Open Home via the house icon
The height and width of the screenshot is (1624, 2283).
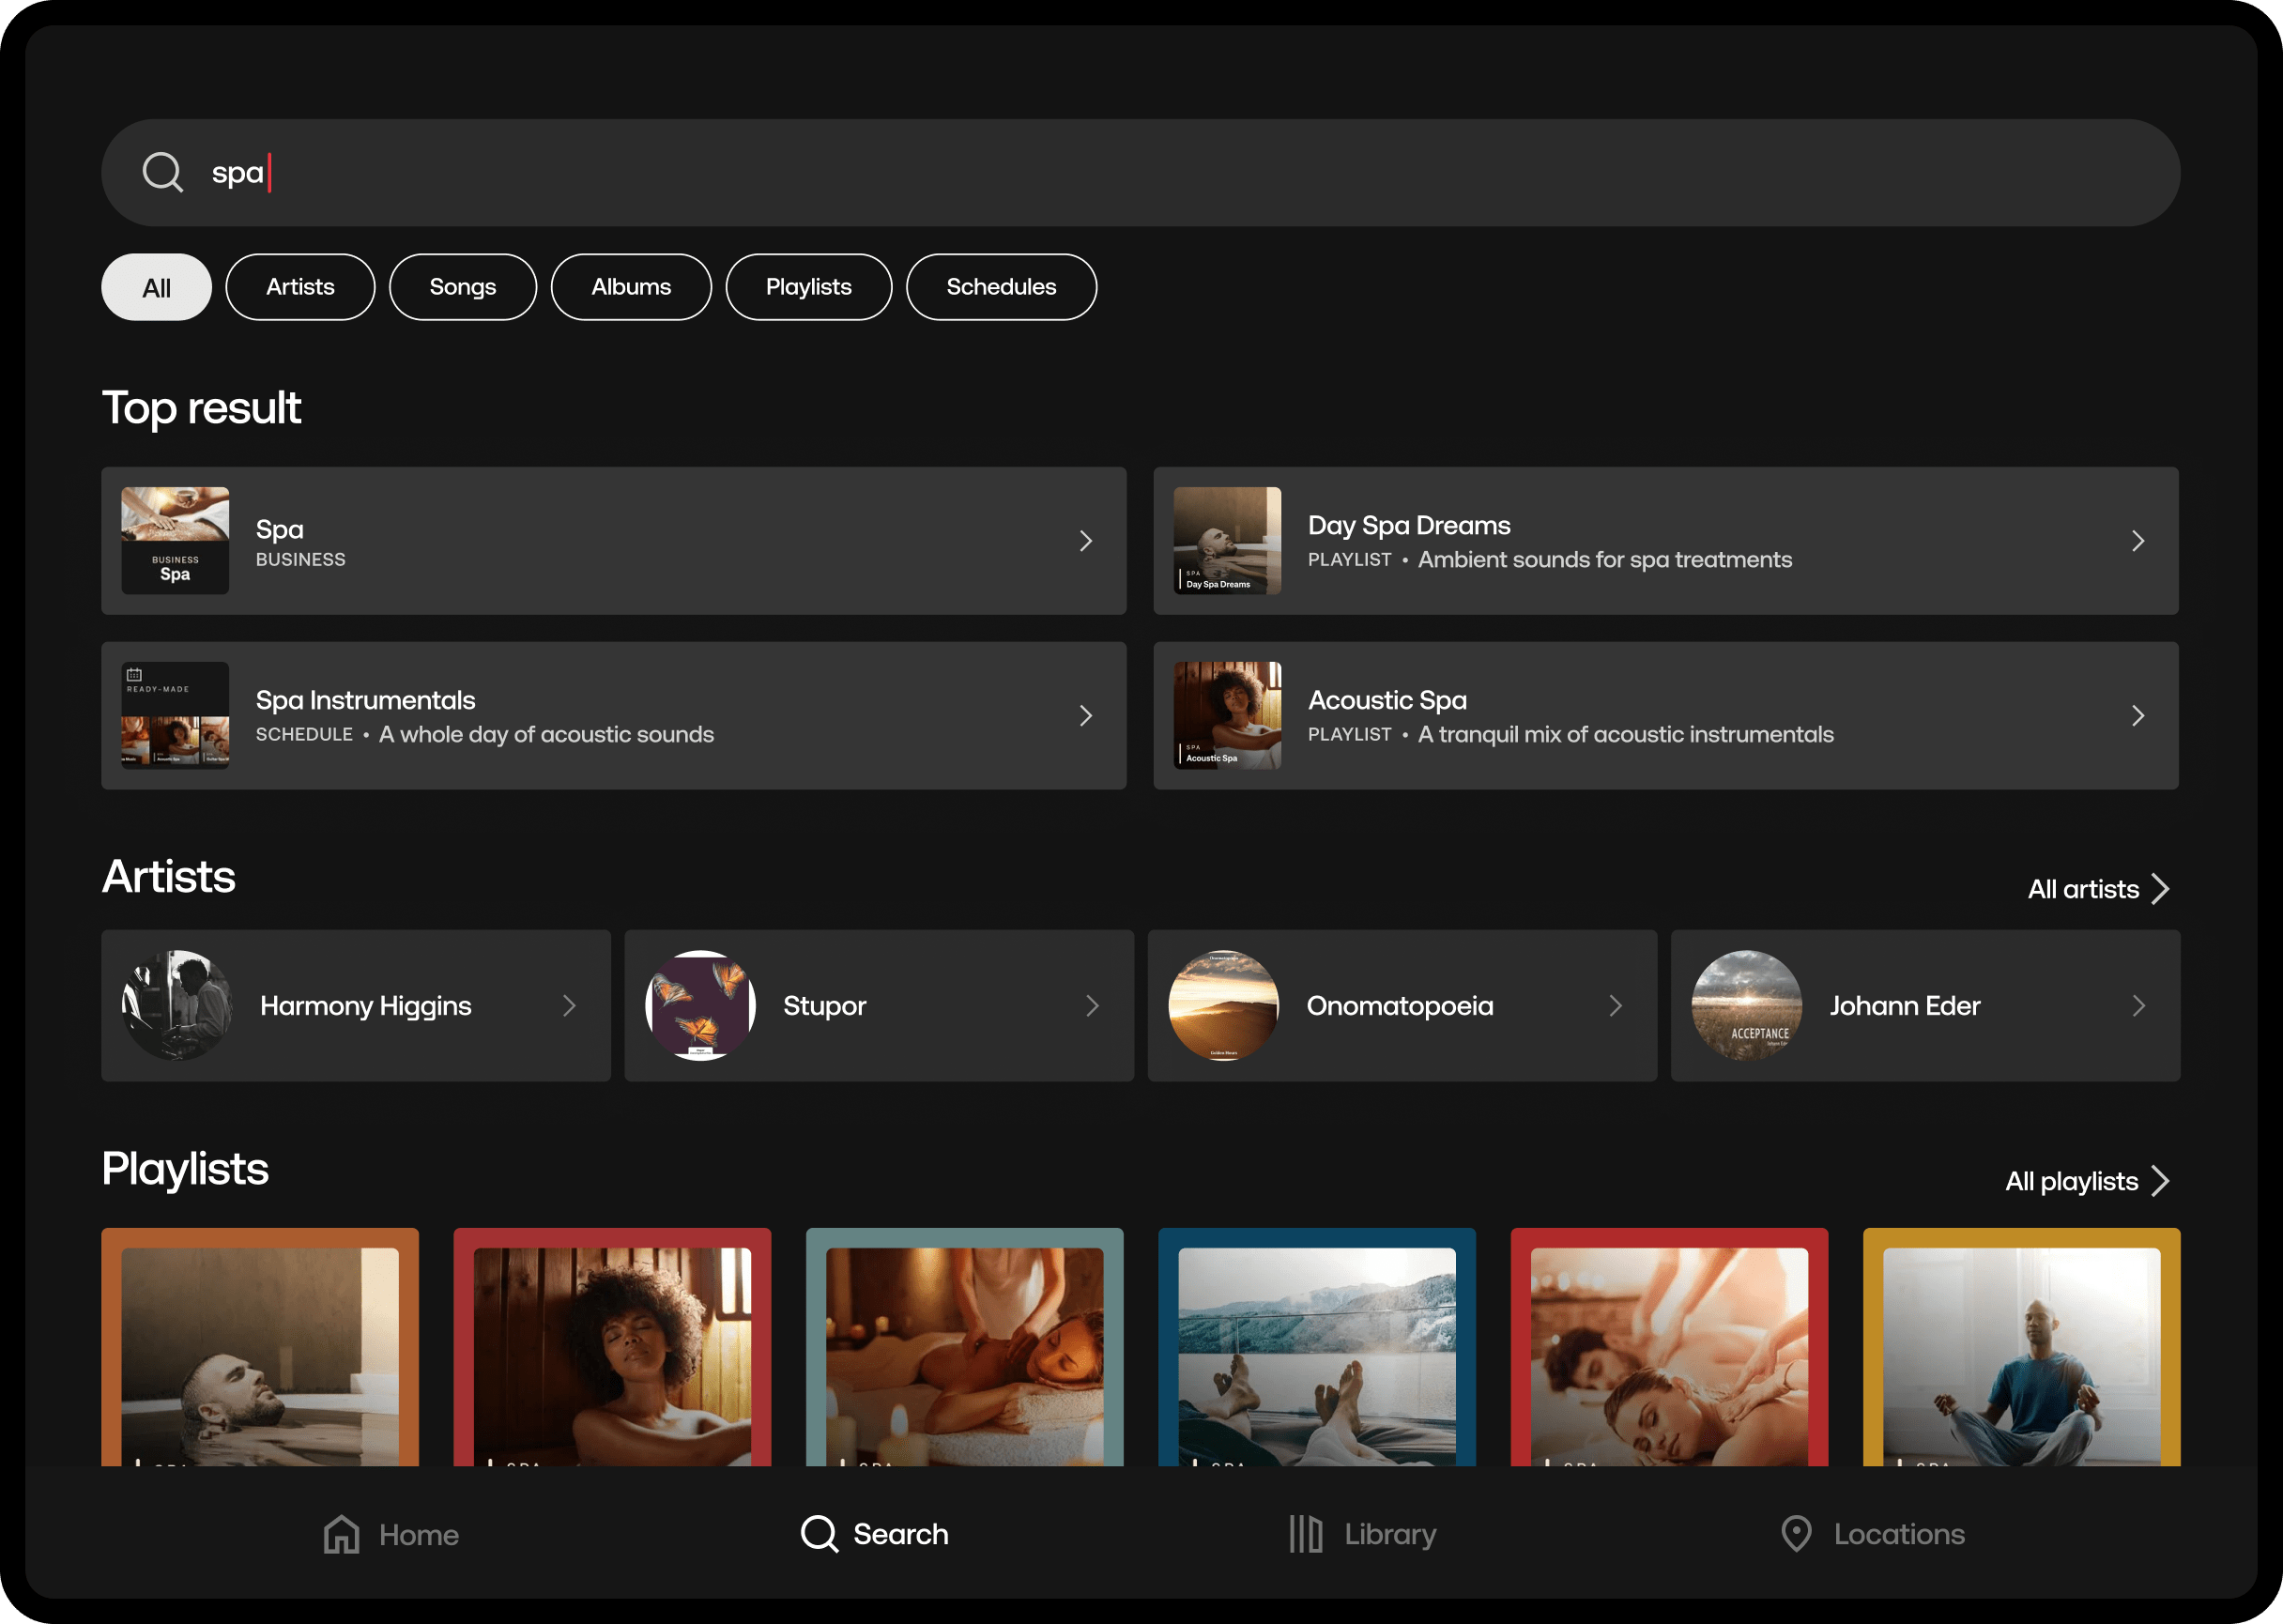pyautogui.click(x=341, y=1534)
